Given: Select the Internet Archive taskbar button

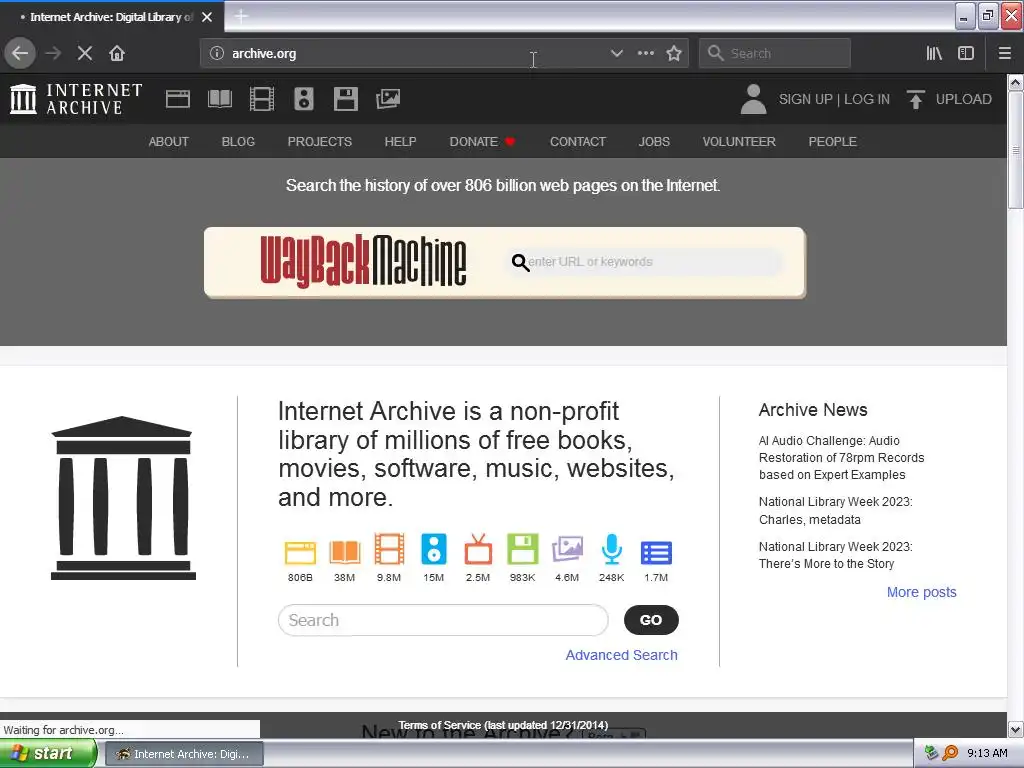Looking at the screenshot, I should (x=184, y=754).
